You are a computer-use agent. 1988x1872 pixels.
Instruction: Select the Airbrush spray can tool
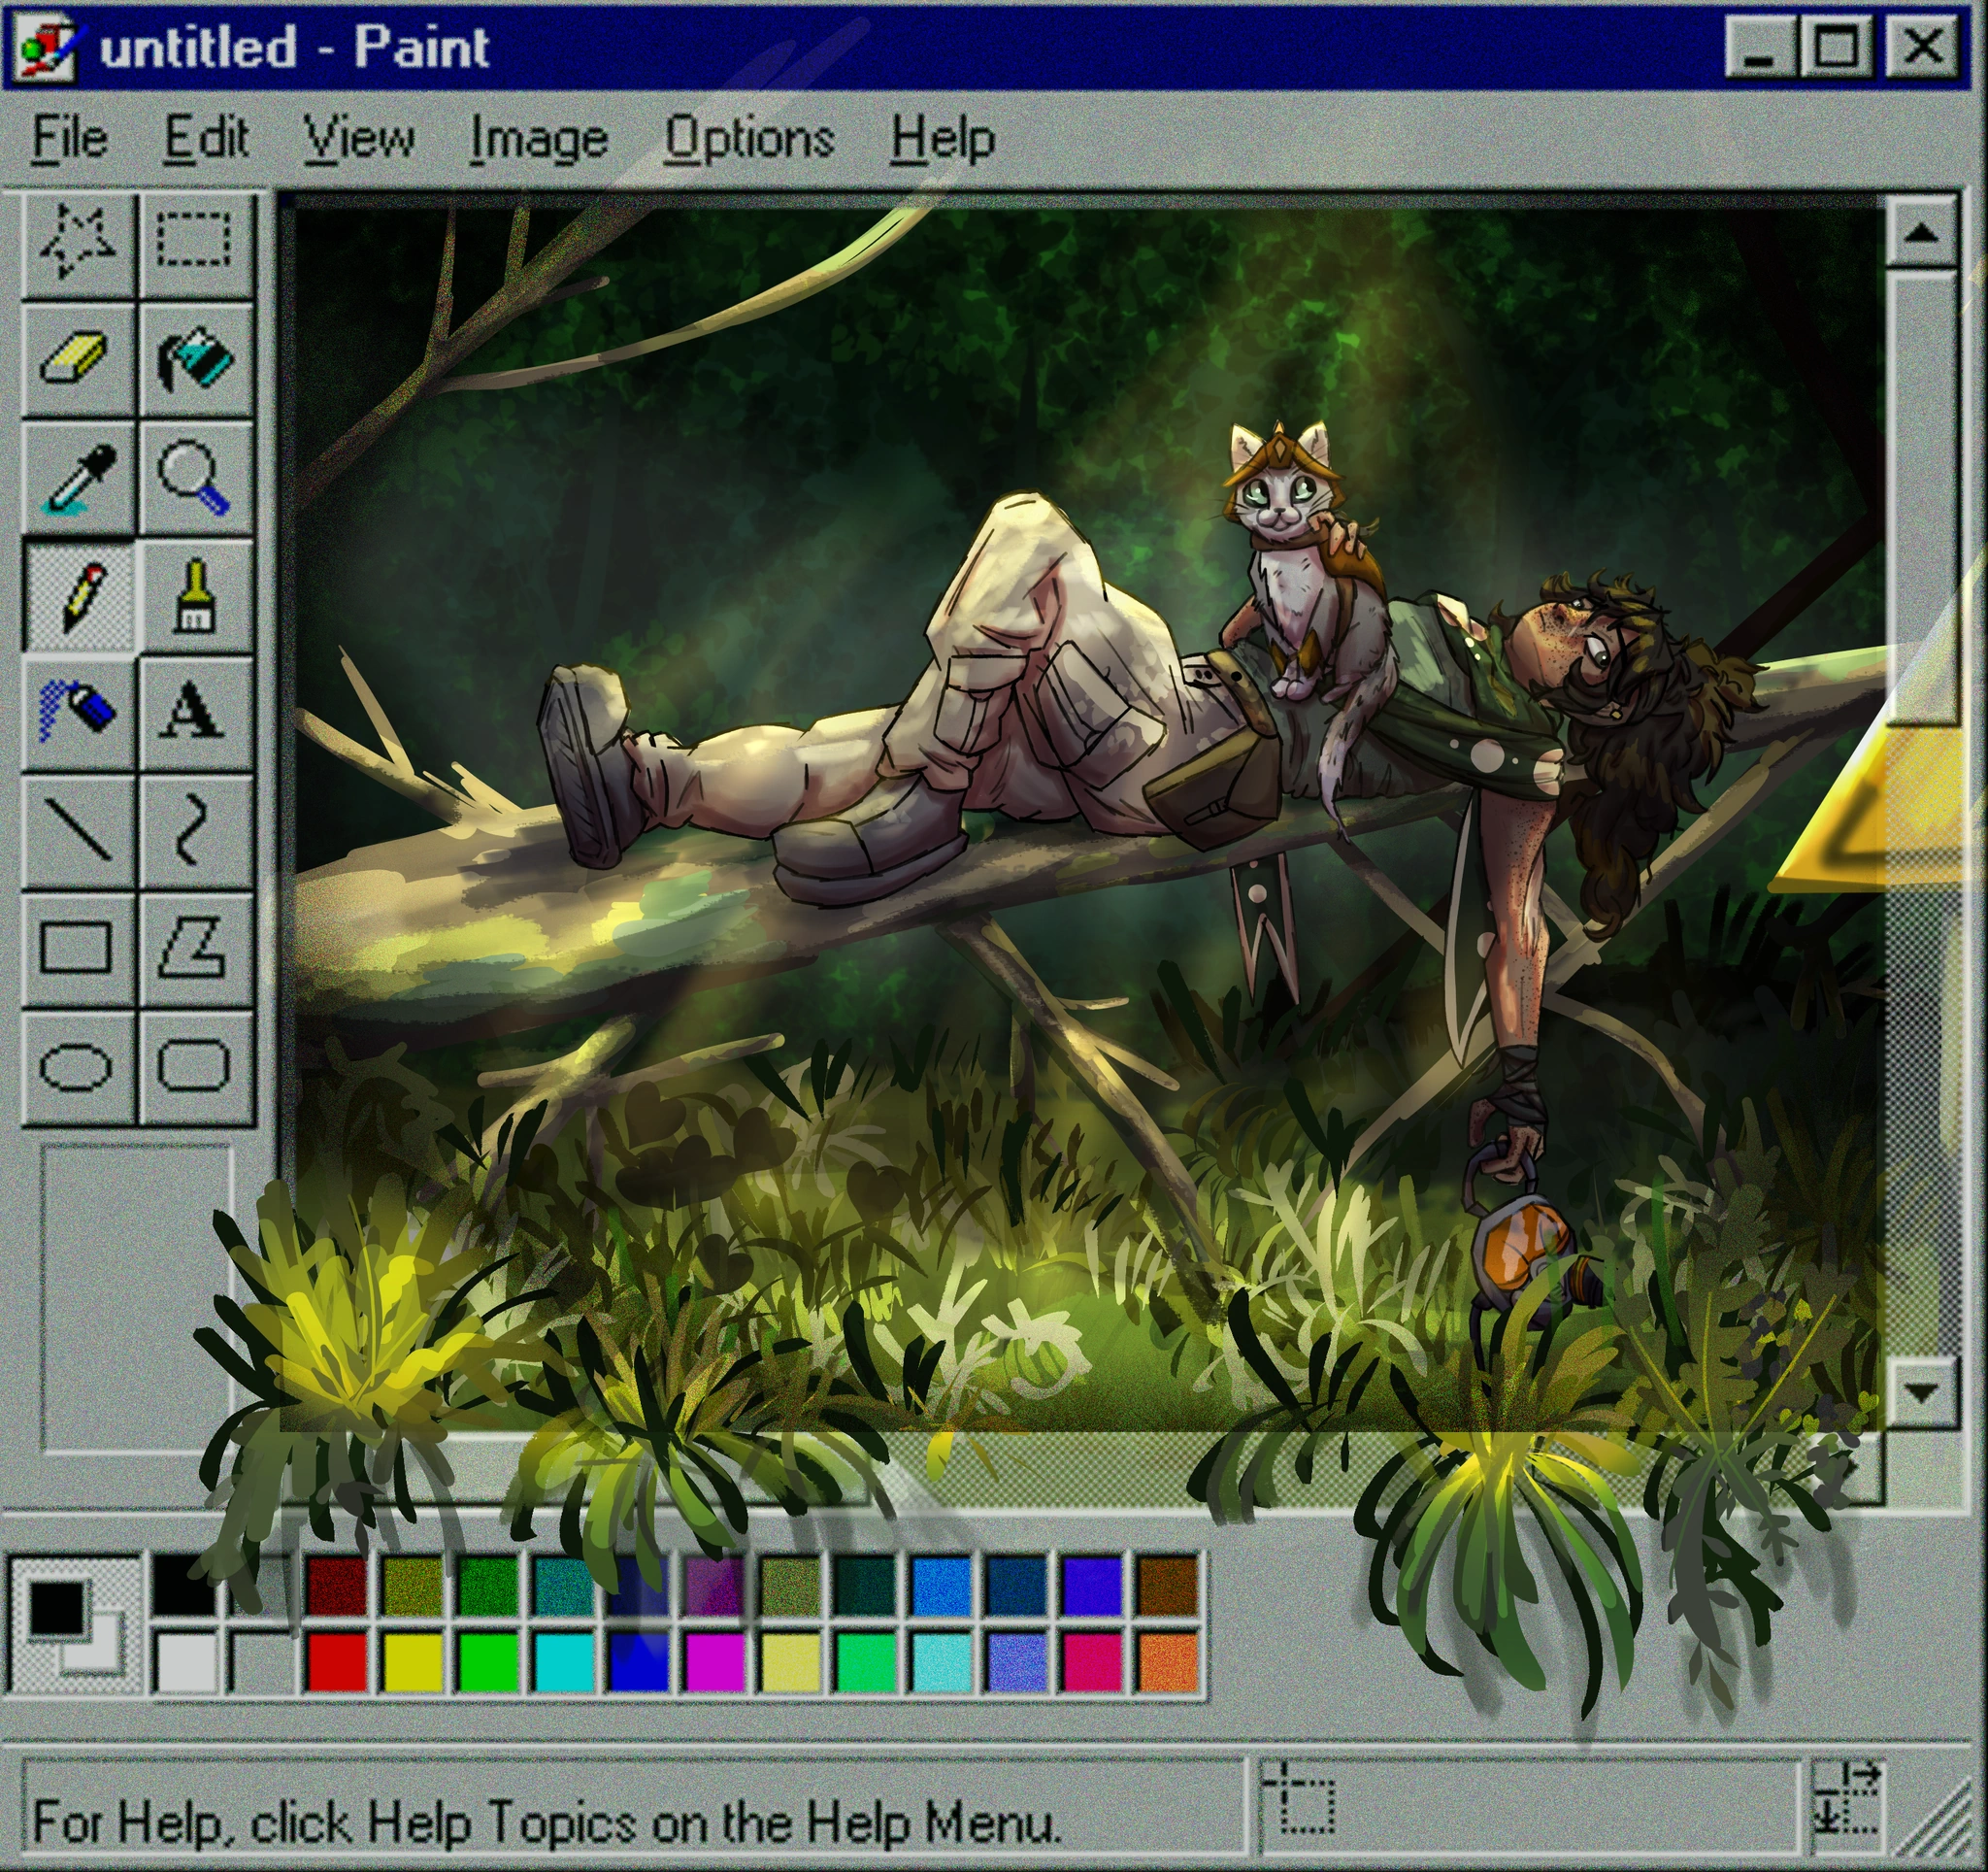pyautogui.click(x=78, y=712)
